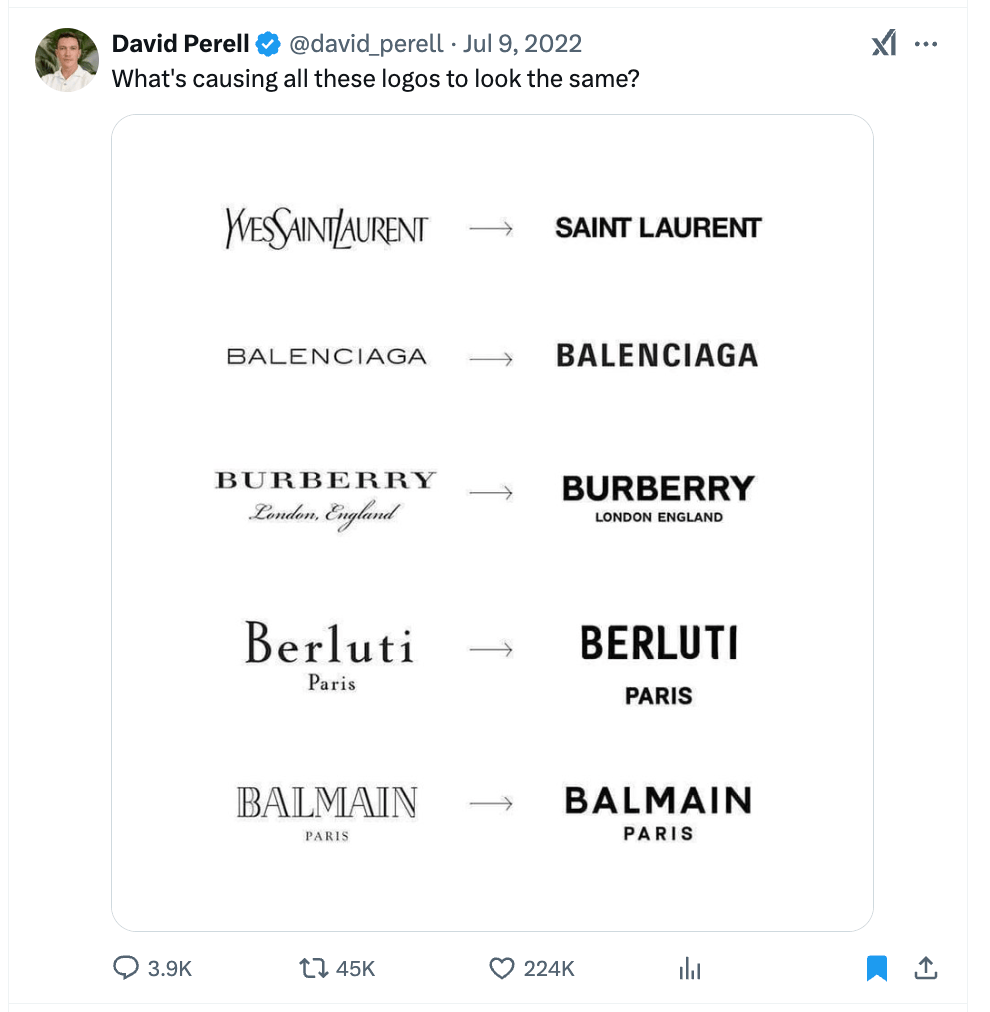Open the Jul 9, 2022 timestamp
This screenshot has width=990, height=1012.
tap(522, 44)
